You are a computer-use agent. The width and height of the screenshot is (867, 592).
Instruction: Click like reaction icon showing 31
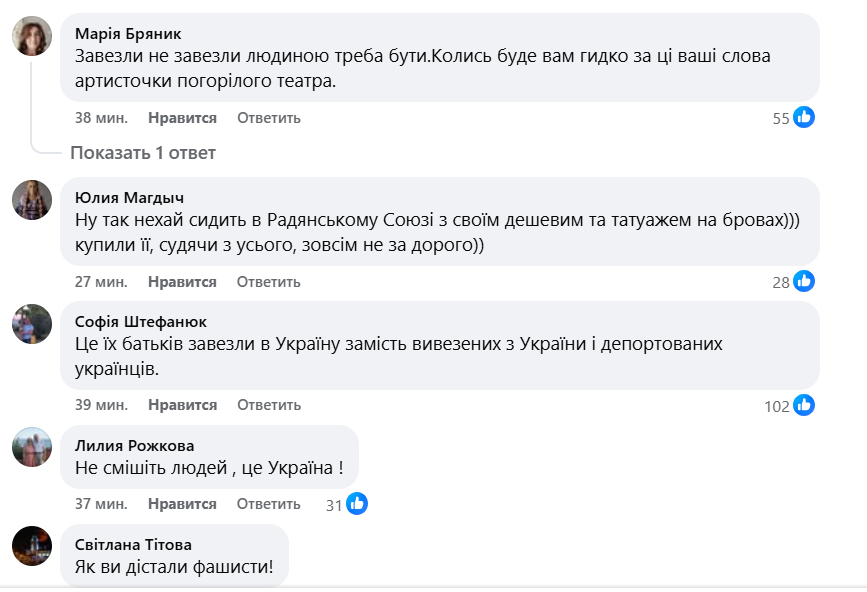point(357,504)
